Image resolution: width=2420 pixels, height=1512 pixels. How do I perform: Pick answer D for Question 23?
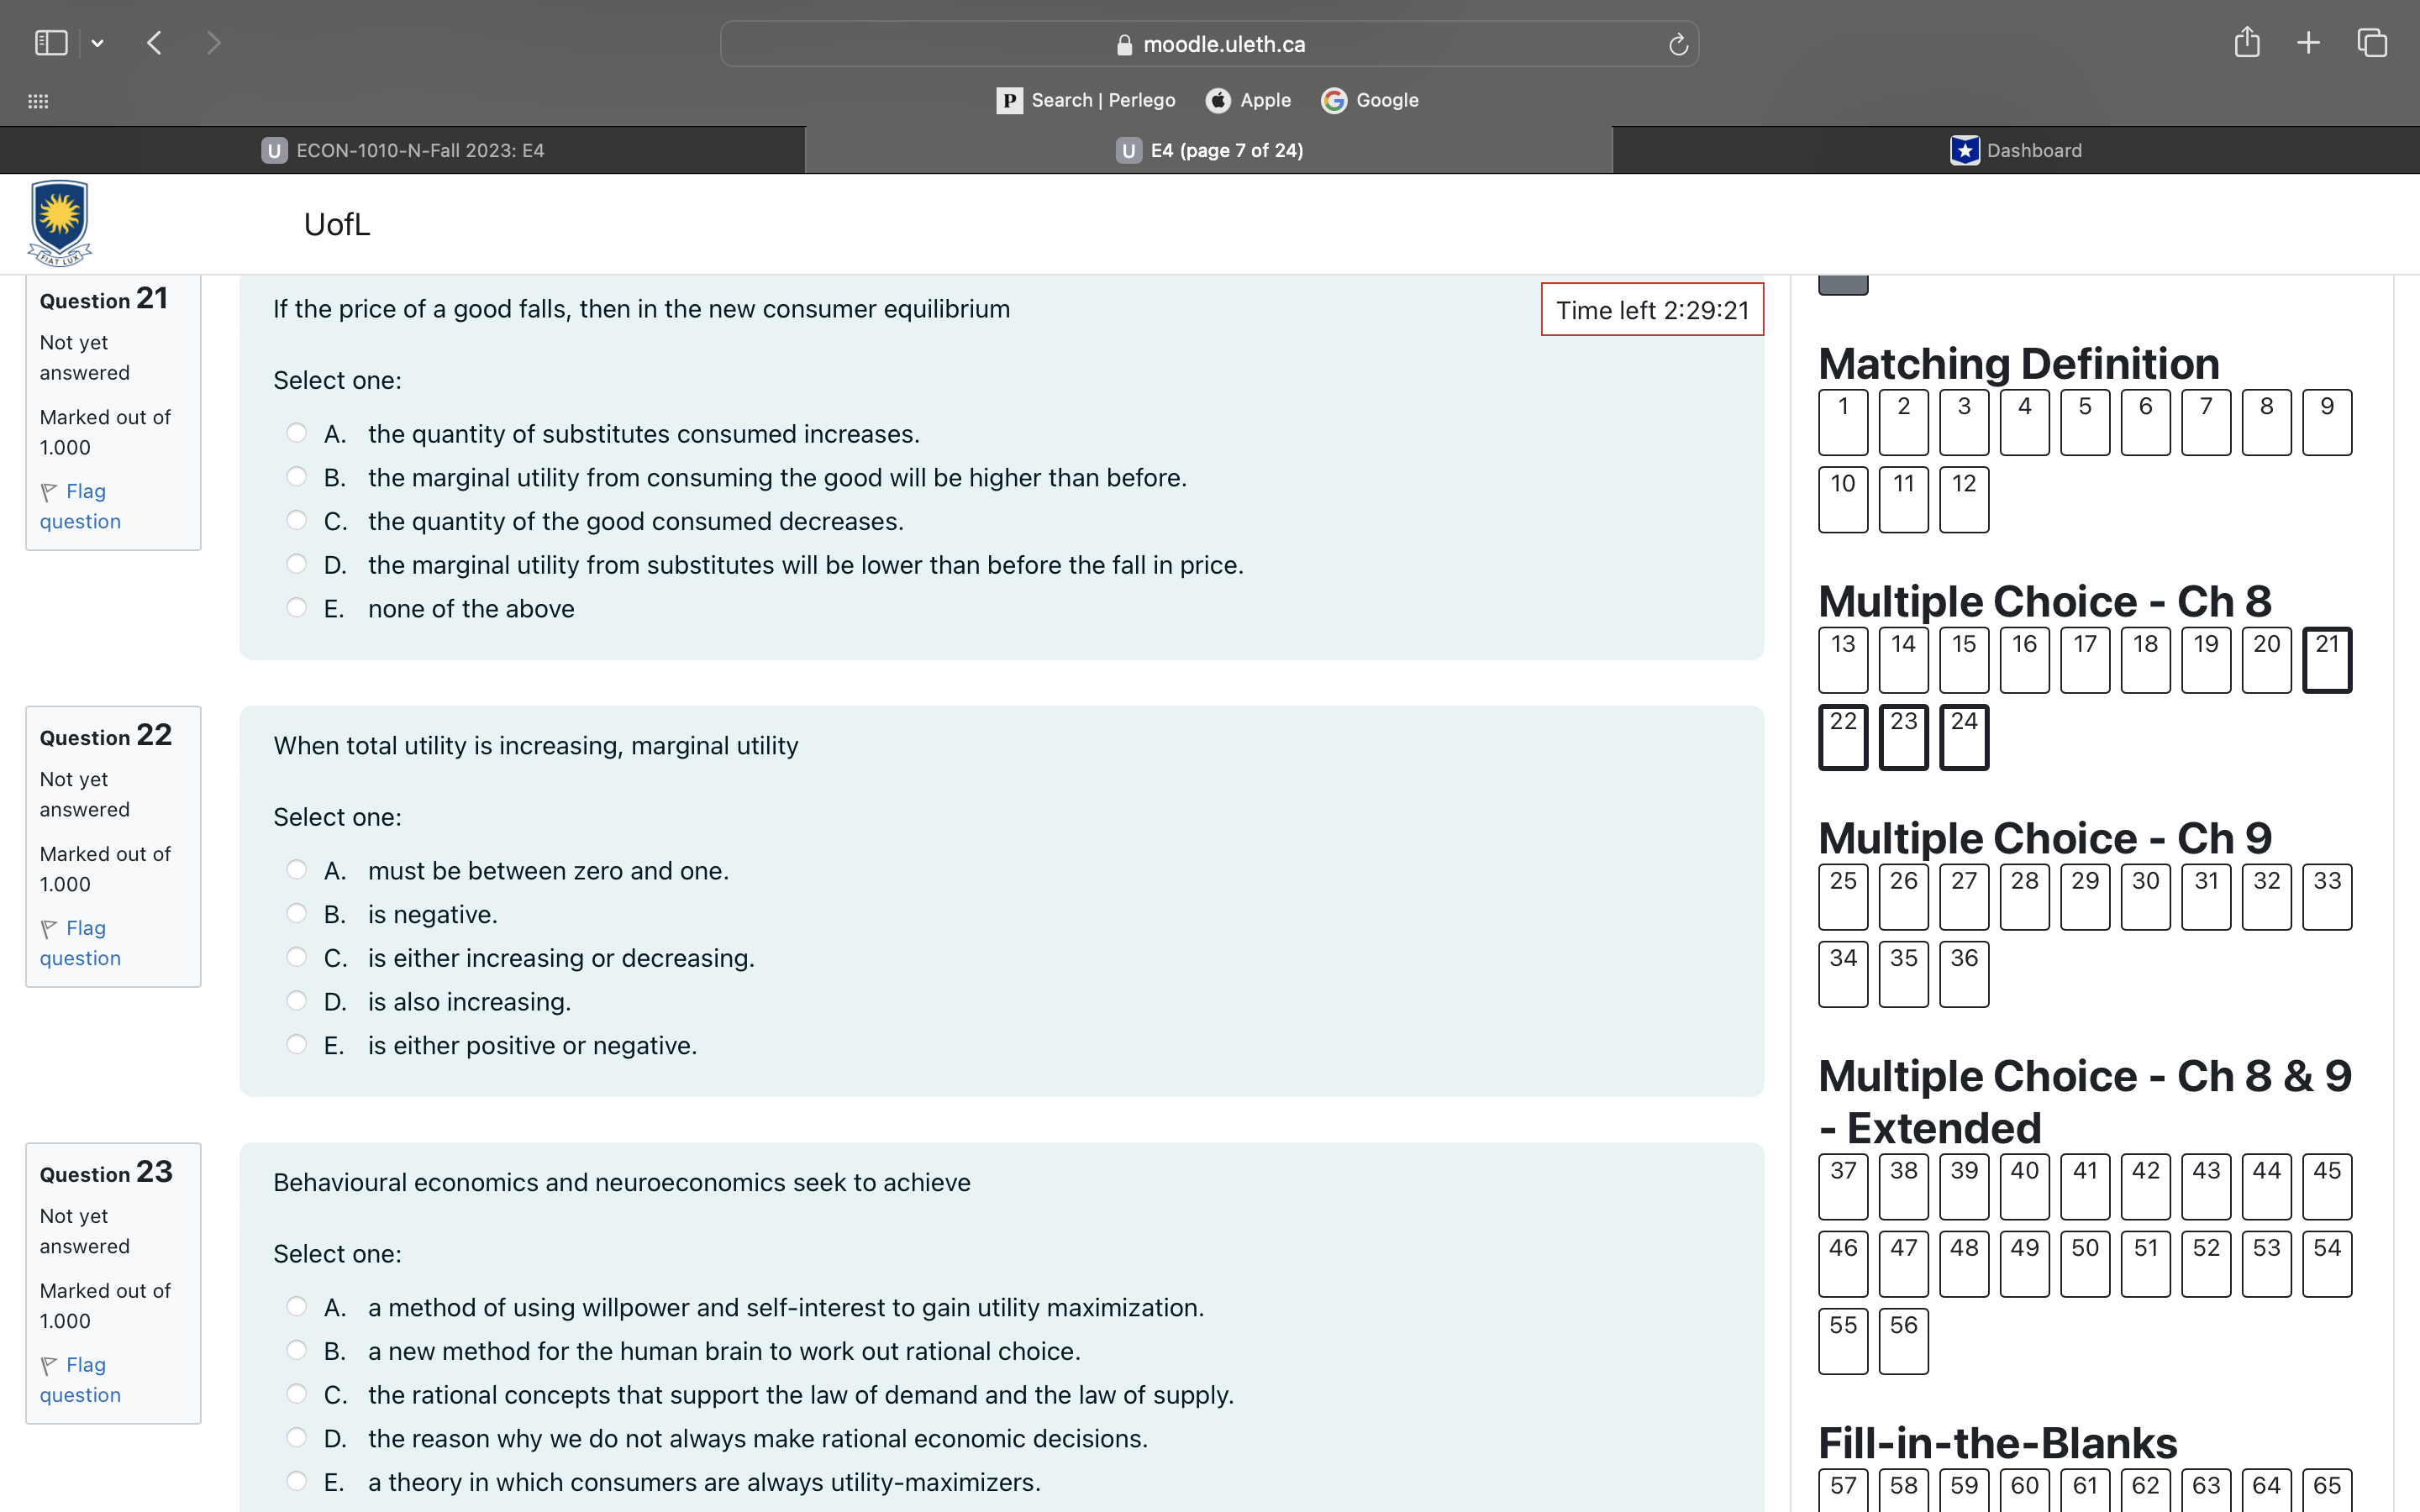tap(296, 1438)
